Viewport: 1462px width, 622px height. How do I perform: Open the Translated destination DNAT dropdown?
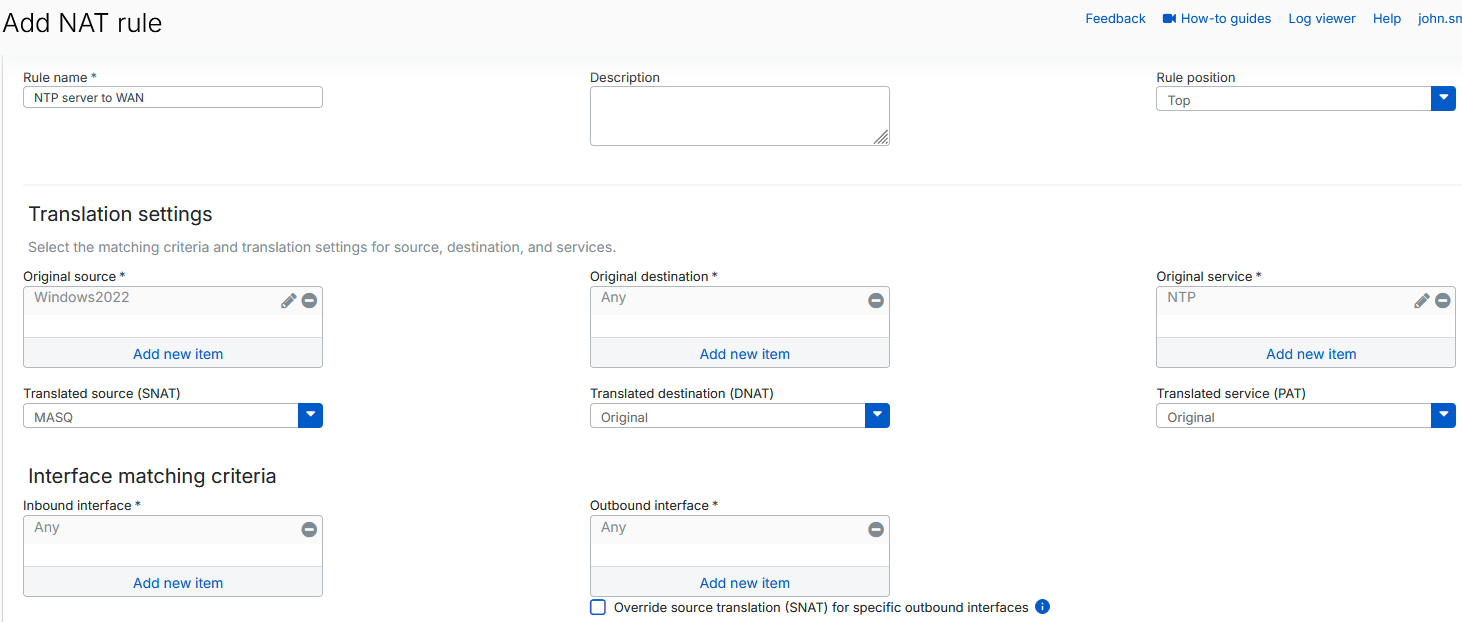(x=877, y=415)
